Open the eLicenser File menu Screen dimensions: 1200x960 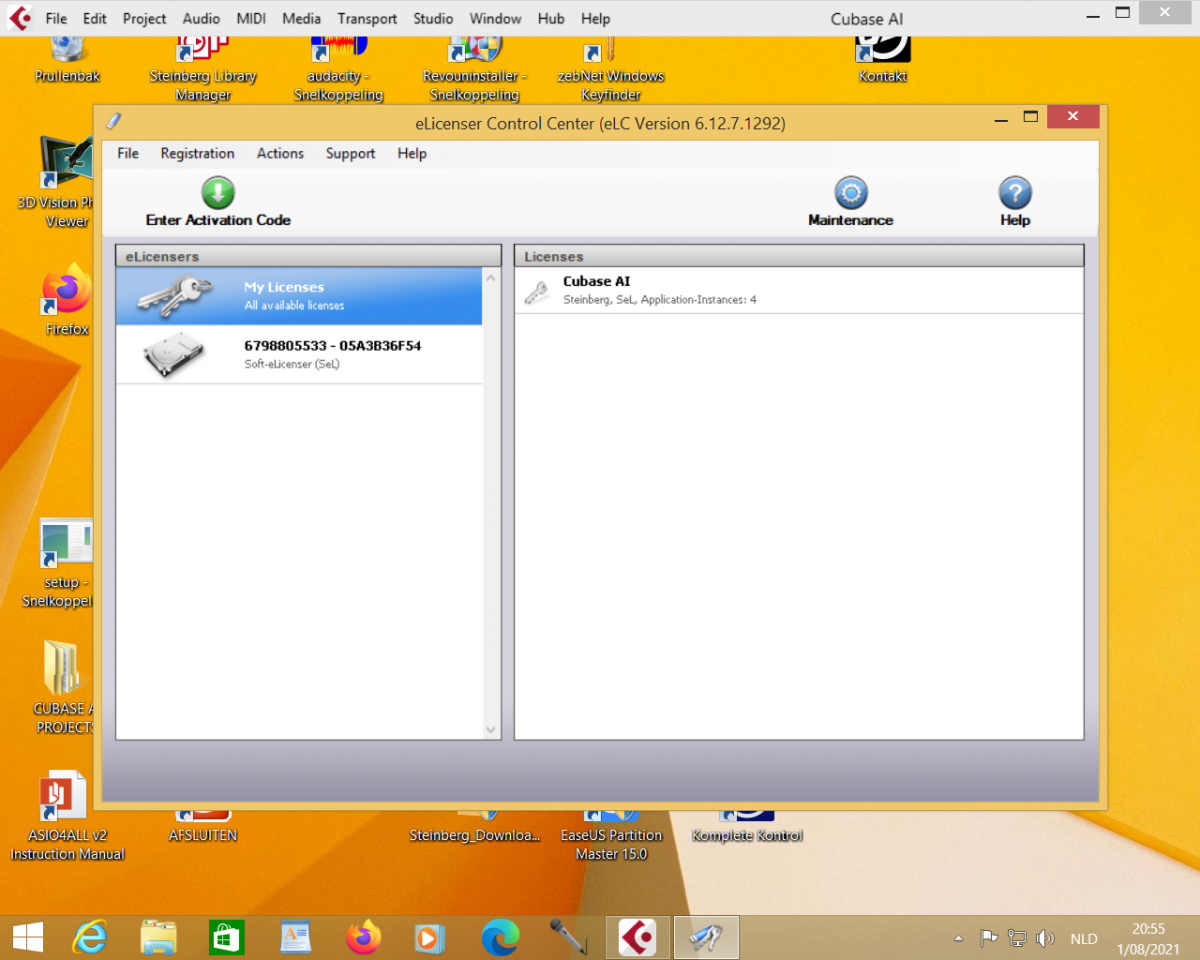tap(128, 153)
